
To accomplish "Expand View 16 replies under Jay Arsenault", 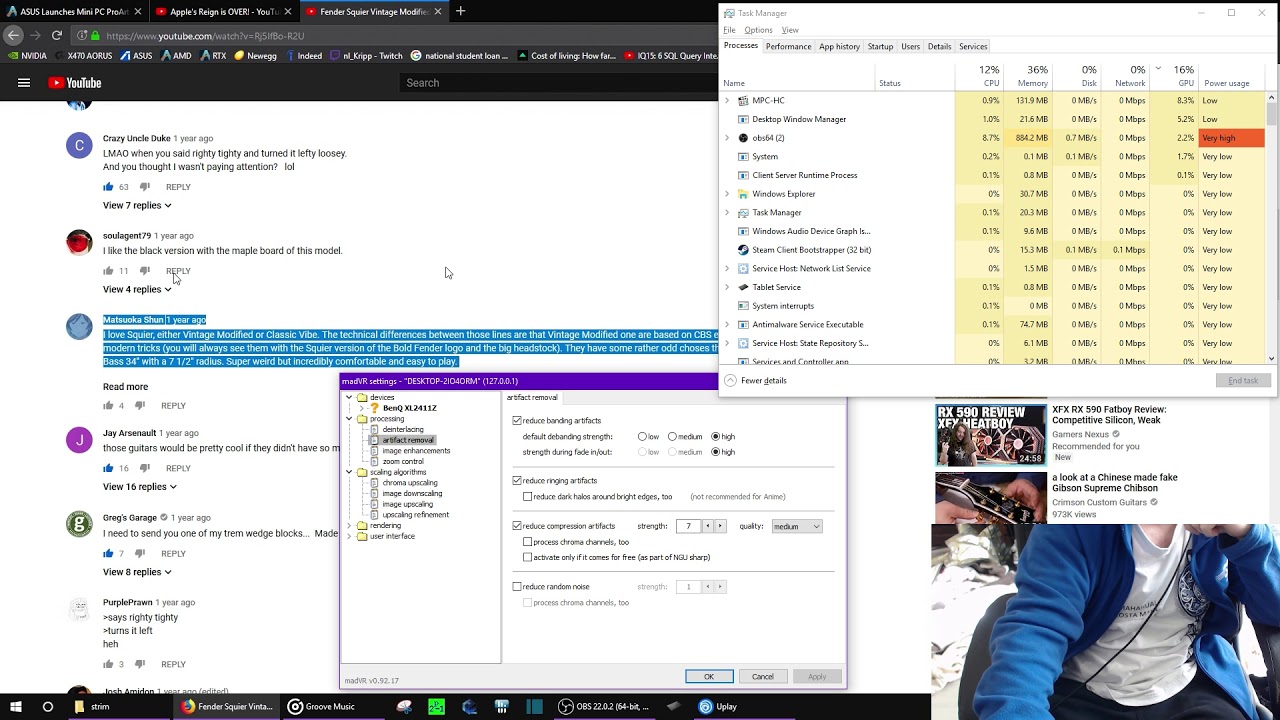I will [140, 487].
